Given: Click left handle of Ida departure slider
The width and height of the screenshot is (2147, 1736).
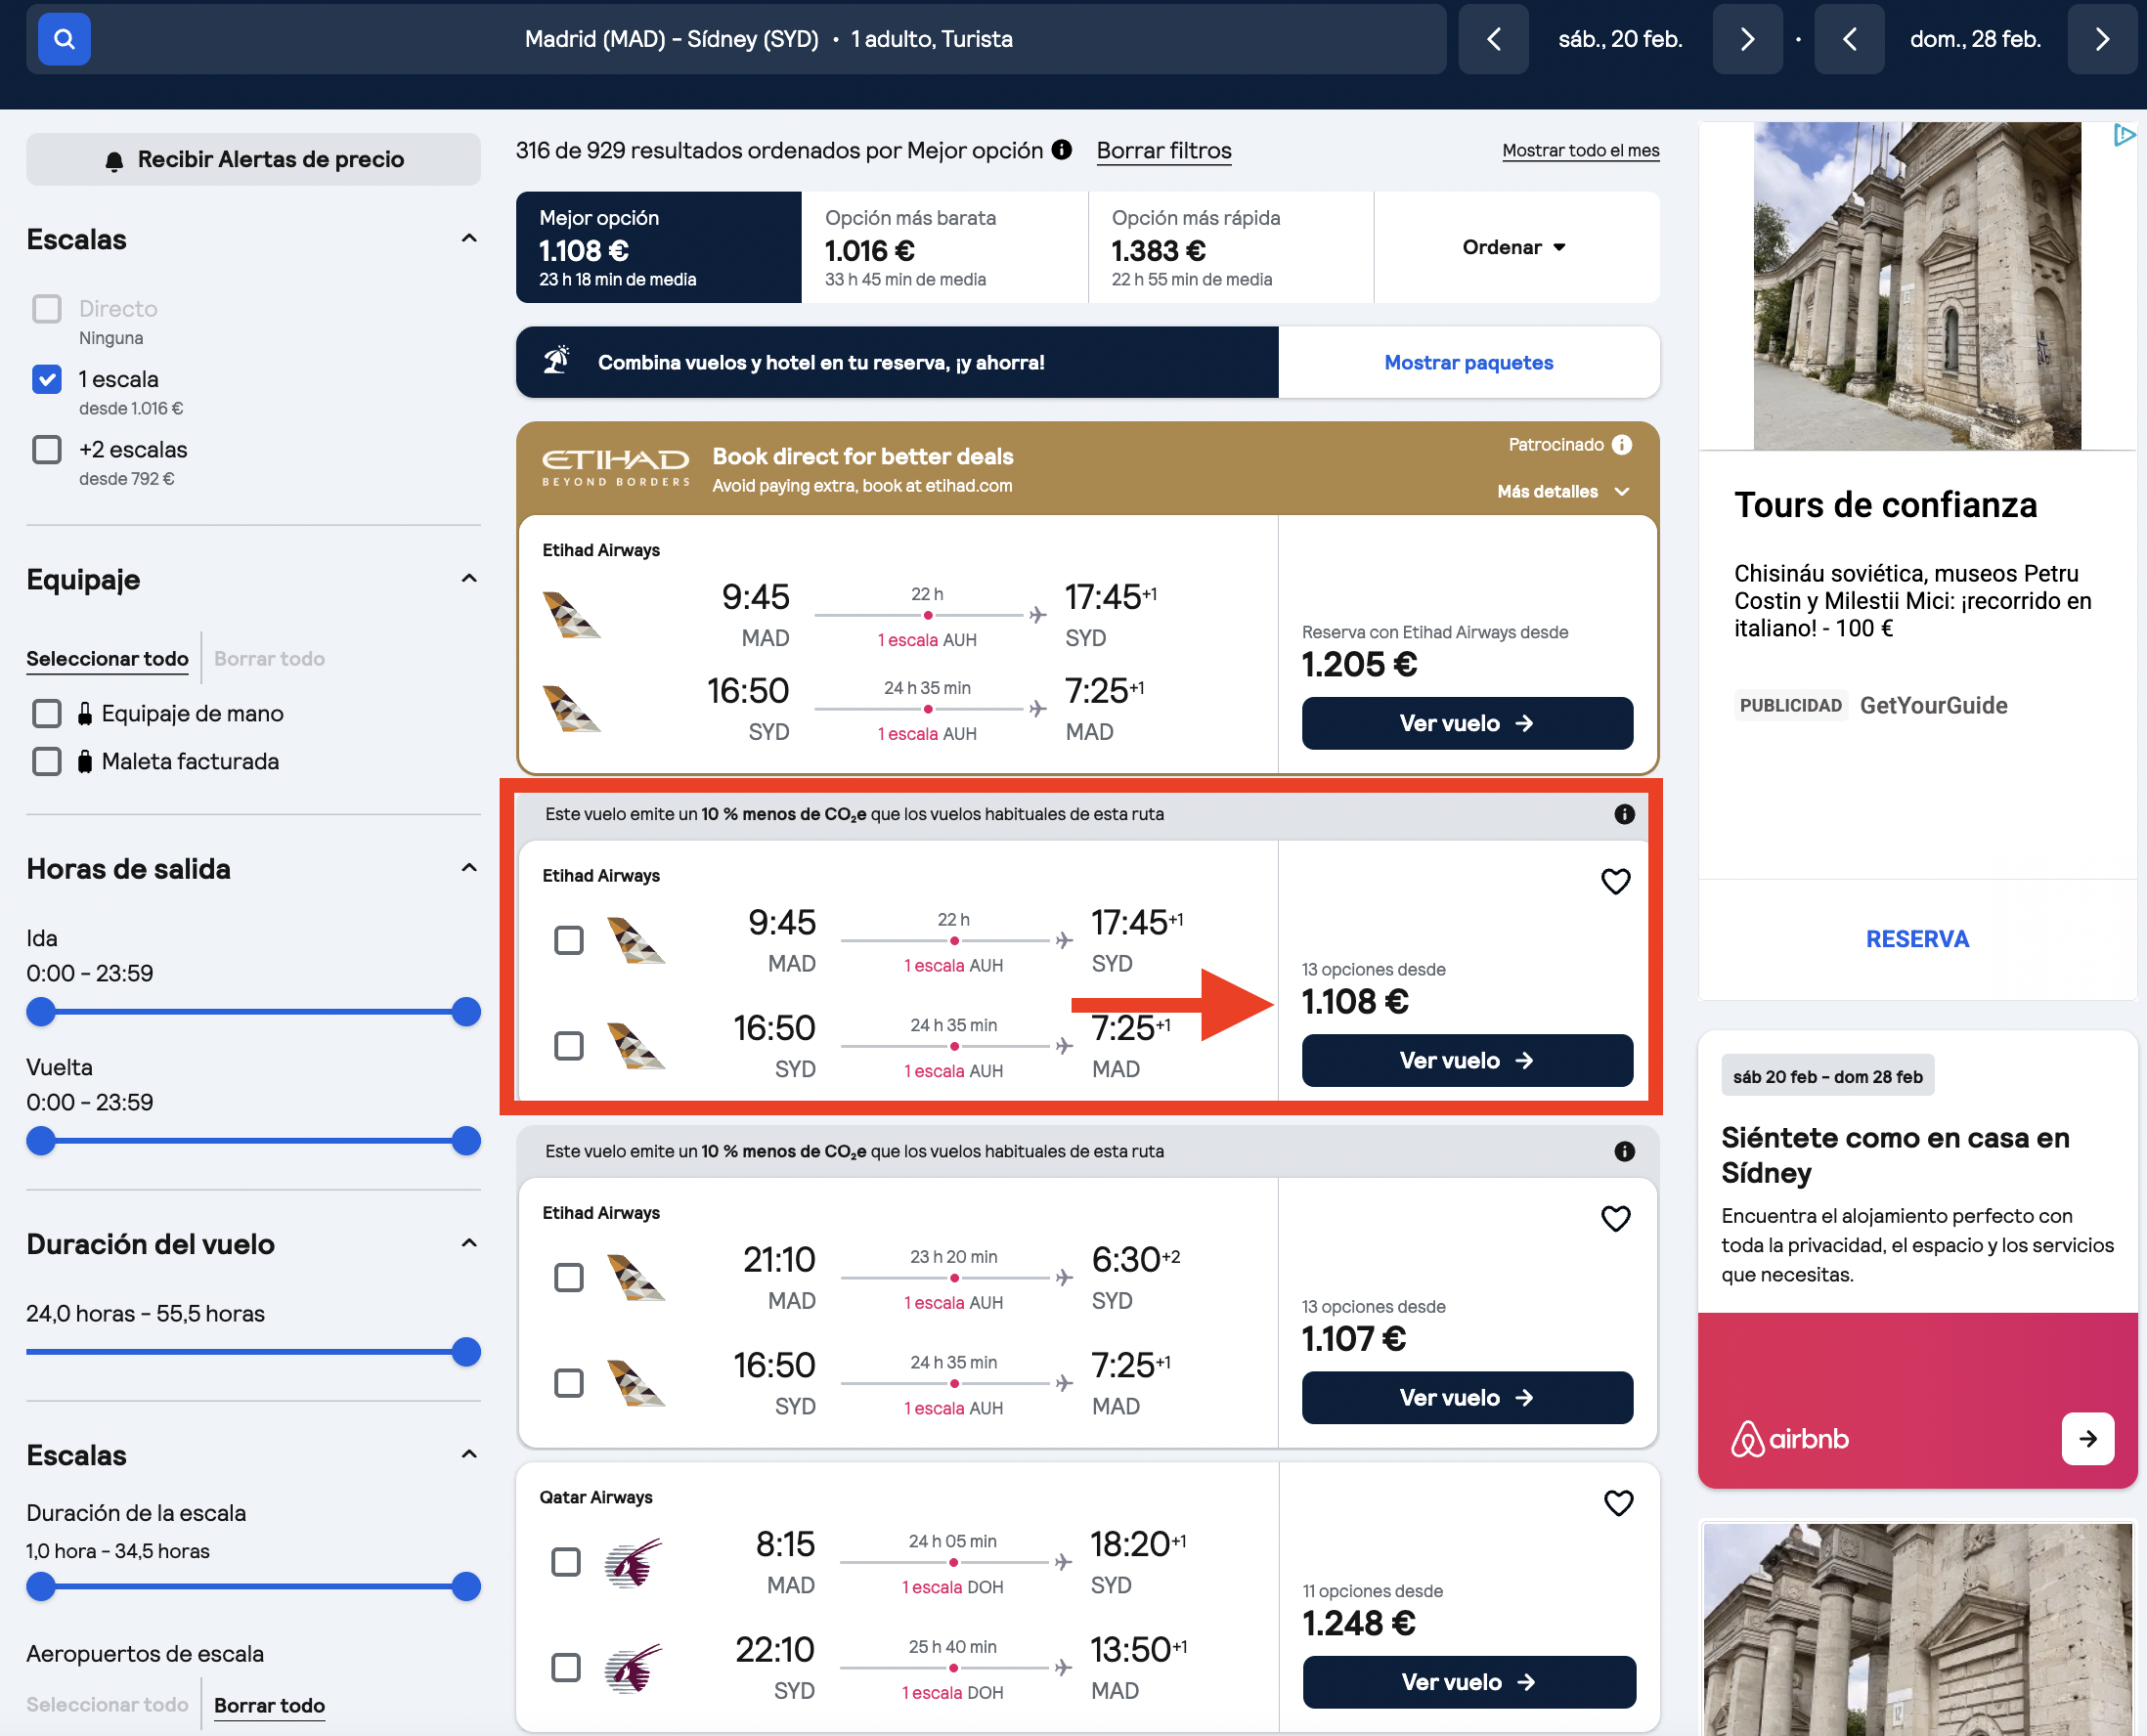Looking at the screenshot, I should (x=41, y=1012).
